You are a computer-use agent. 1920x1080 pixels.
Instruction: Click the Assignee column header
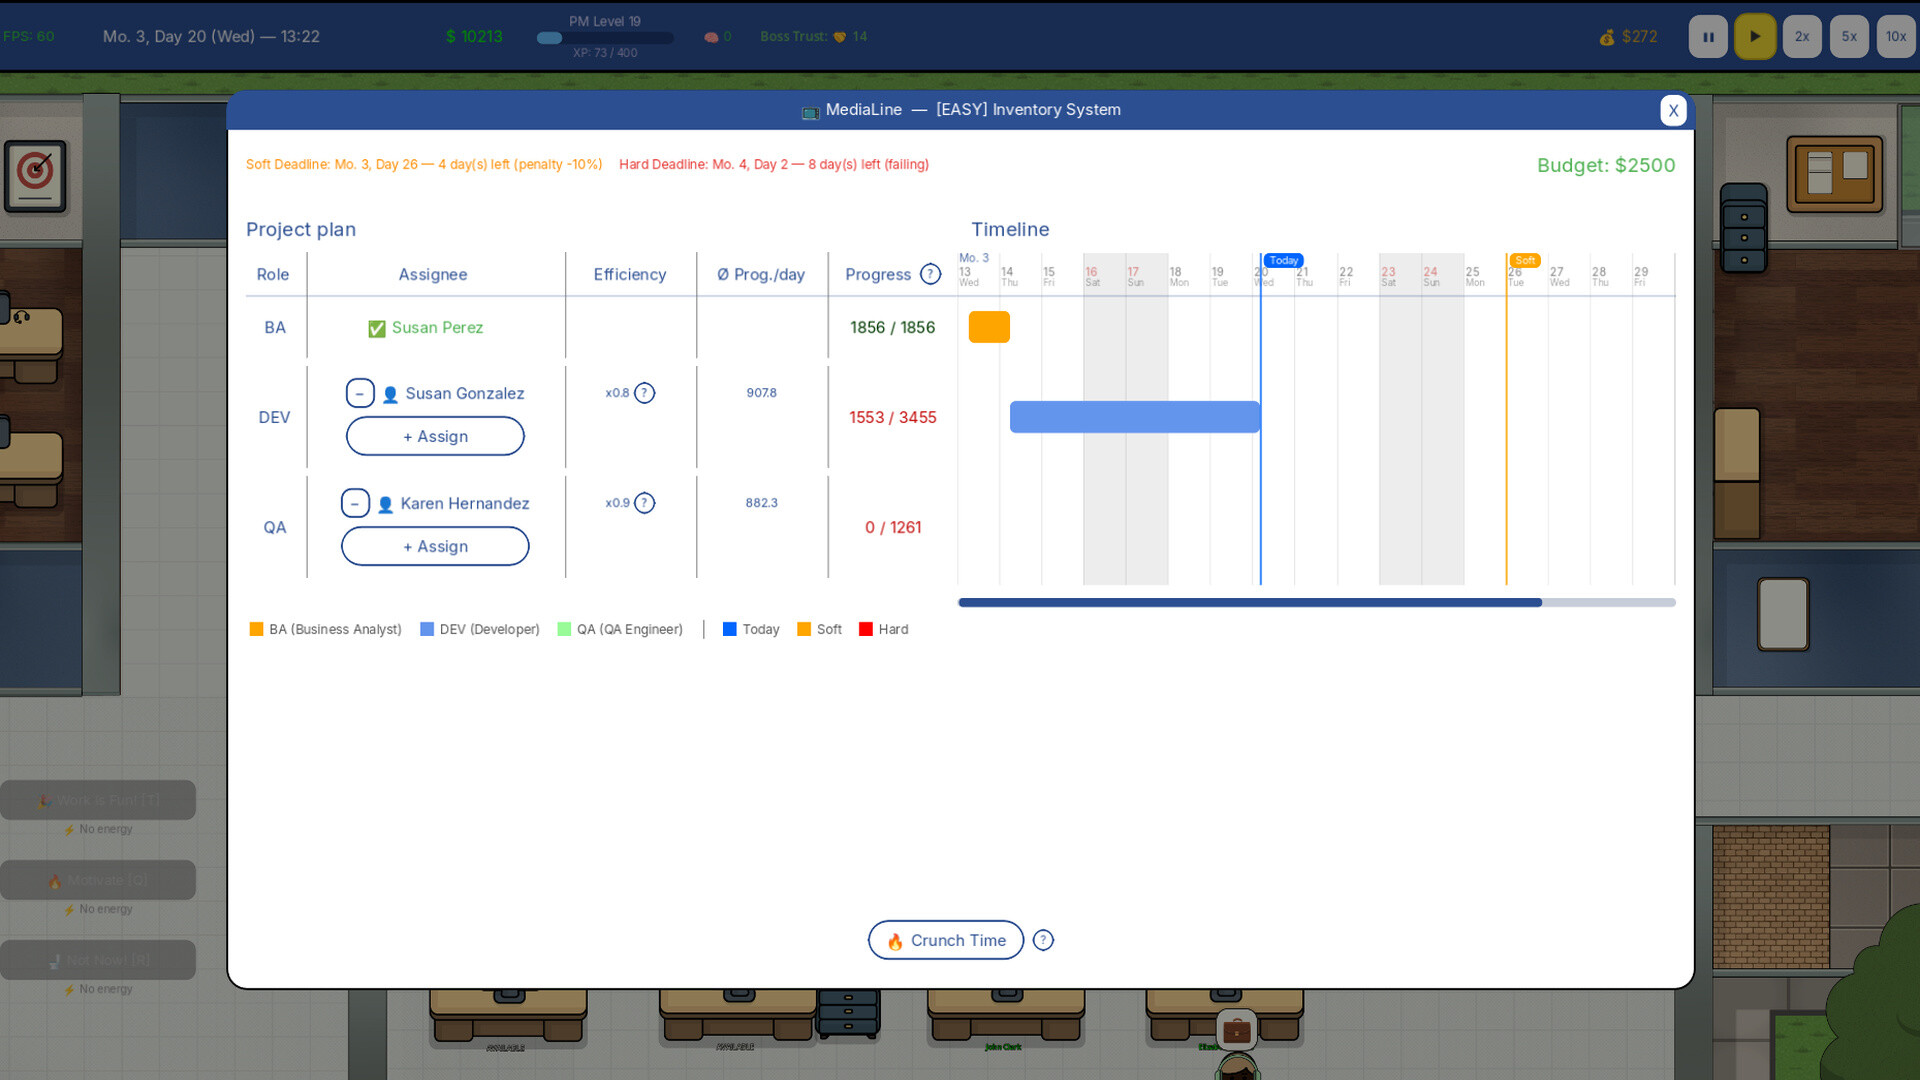pos(433,274)
